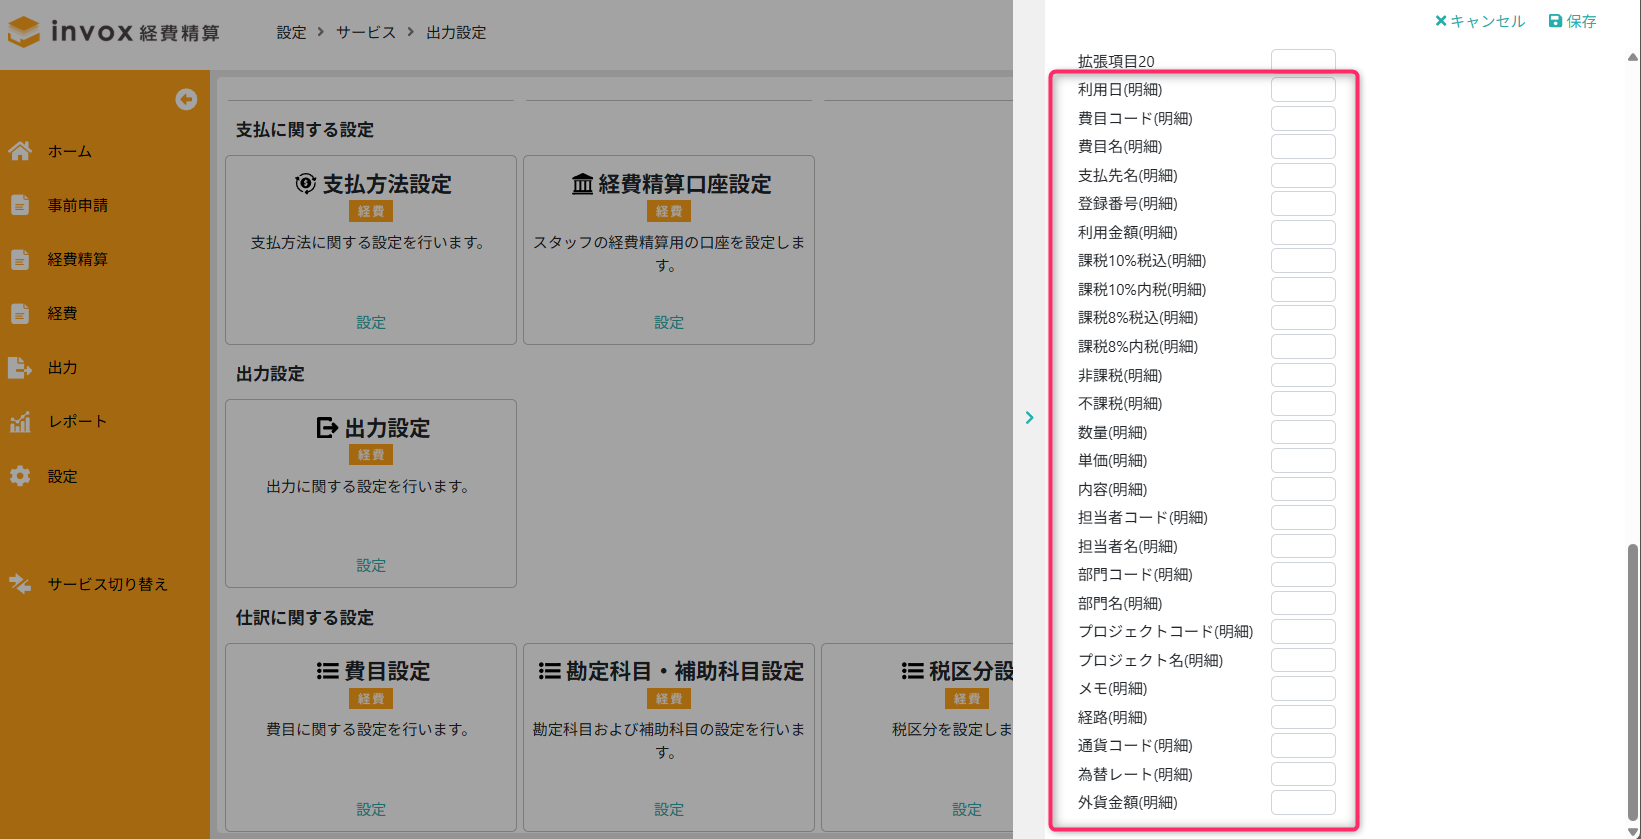Image resolution: width=1641 pixels, height=839 pixels.
Task: Click the 内容(明細) input field
Action: tap(1303, 489)
